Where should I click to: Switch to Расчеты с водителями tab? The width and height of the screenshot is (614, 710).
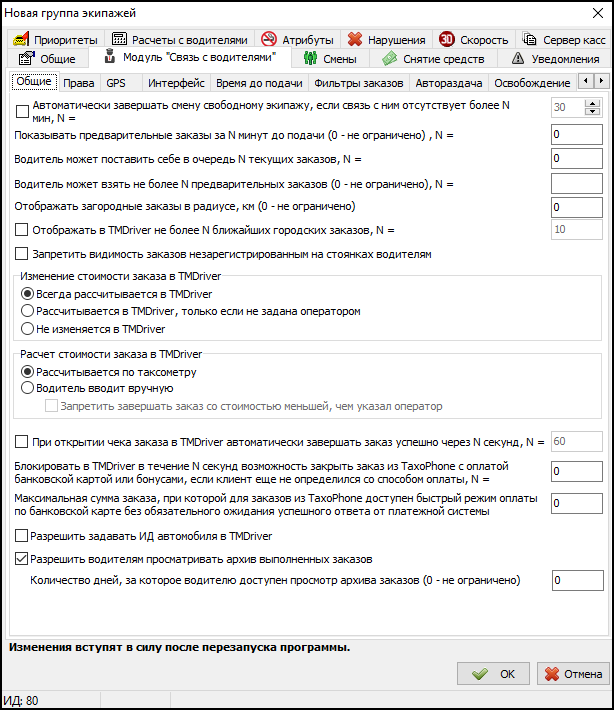(179, 39)
